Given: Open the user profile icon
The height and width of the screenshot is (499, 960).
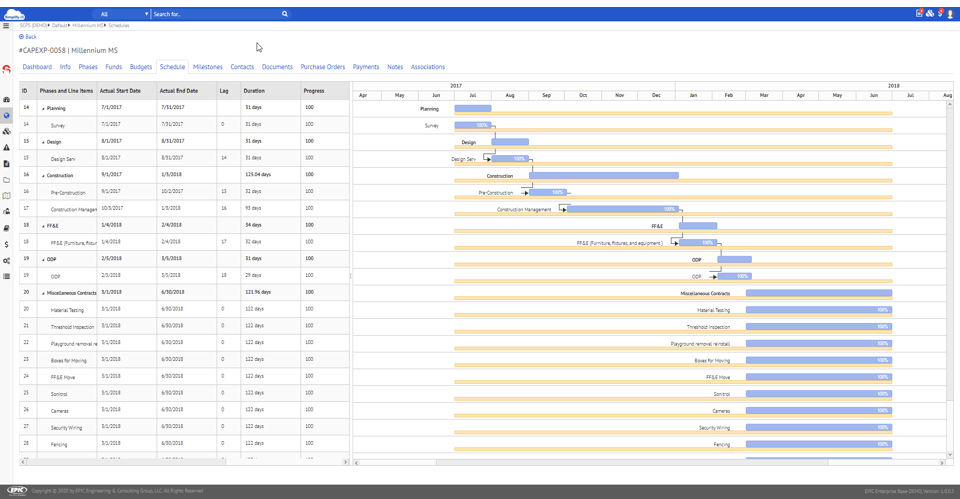Looking at the screenshot, I should [950, 14].
